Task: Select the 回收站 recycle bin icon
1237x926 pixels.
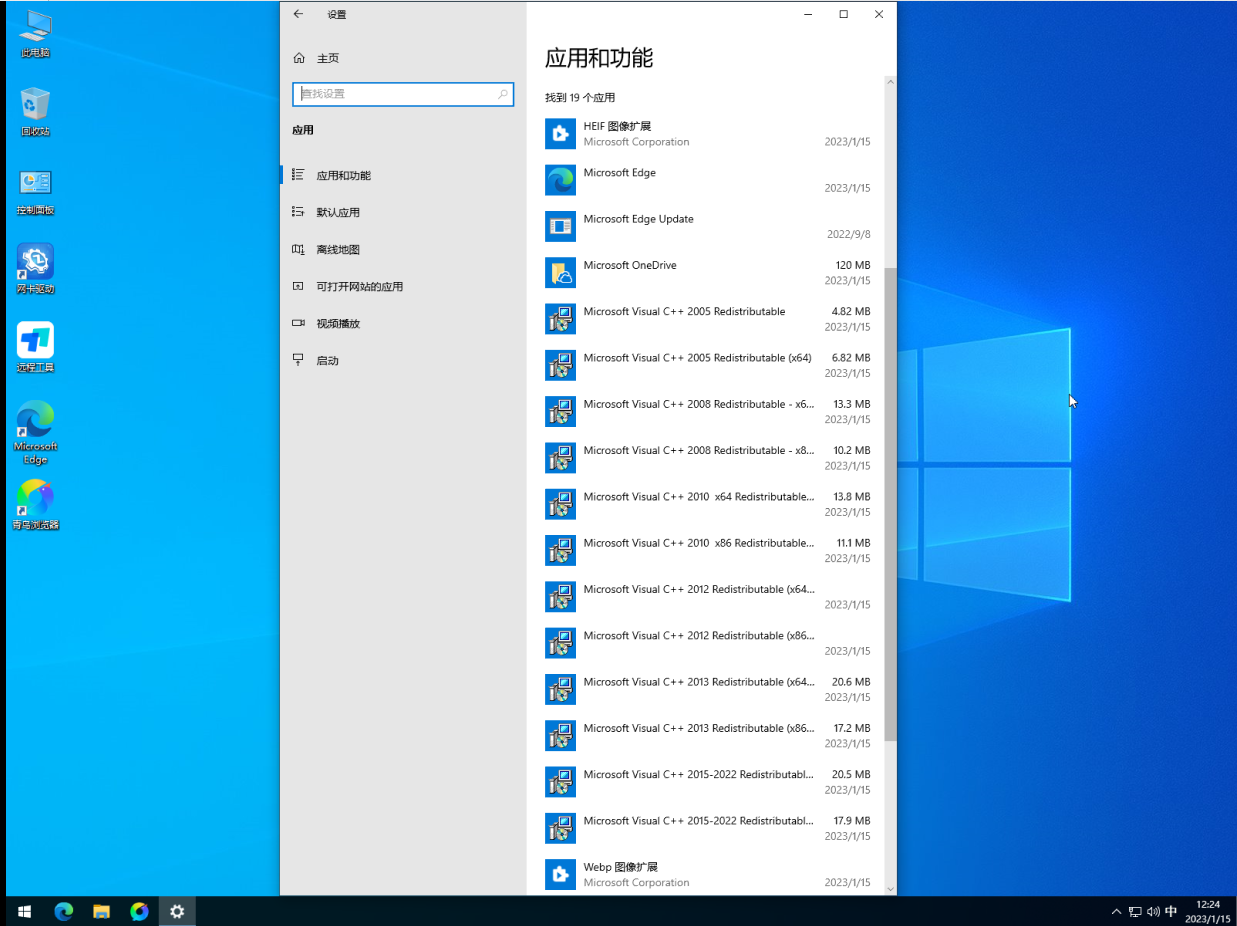Action: pos(35,111)
